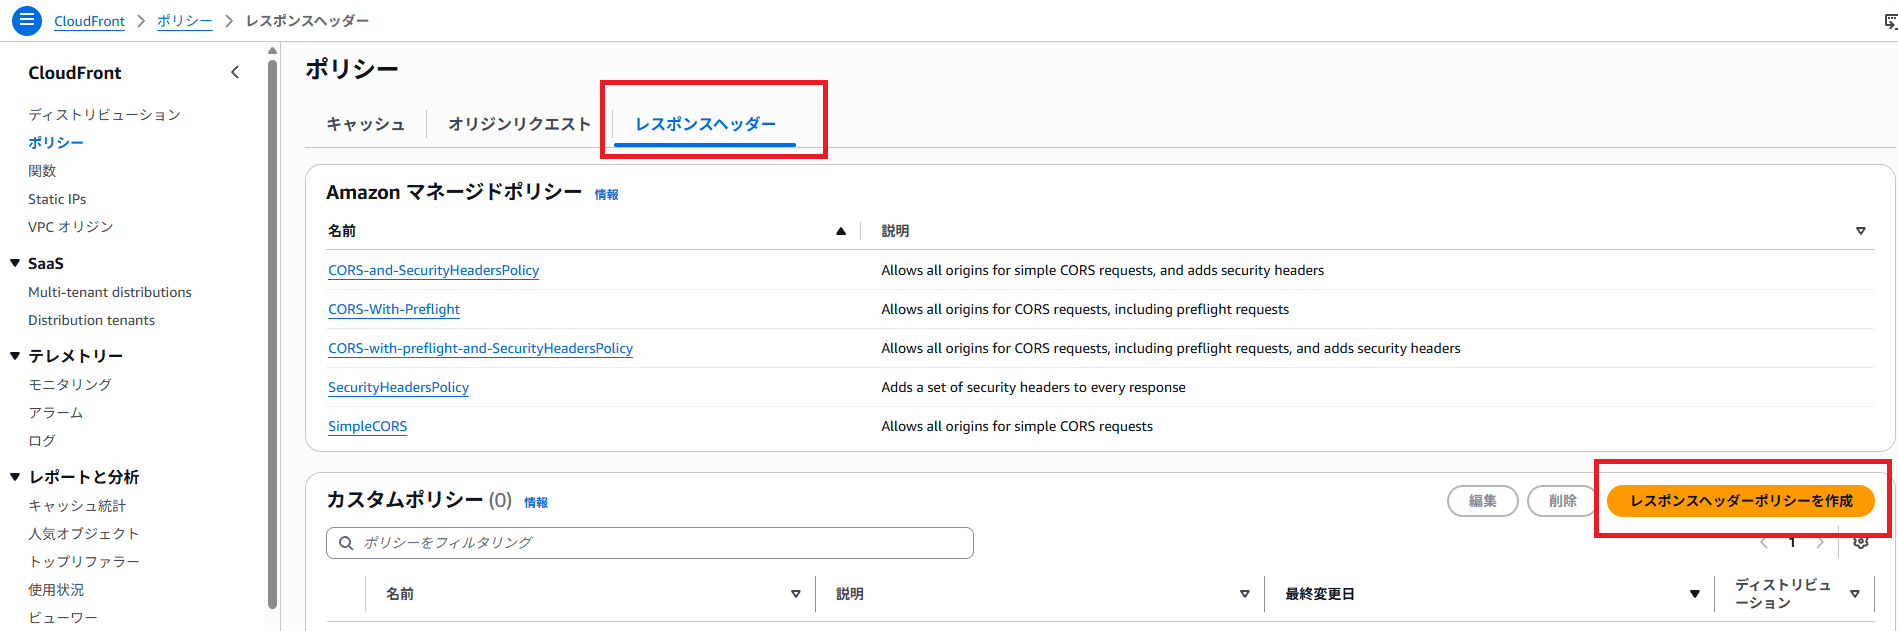1898x631 pixels.
Task: Click 情報 link beside Amazon マネージドポリシー
Action: (x=606, y=195)
